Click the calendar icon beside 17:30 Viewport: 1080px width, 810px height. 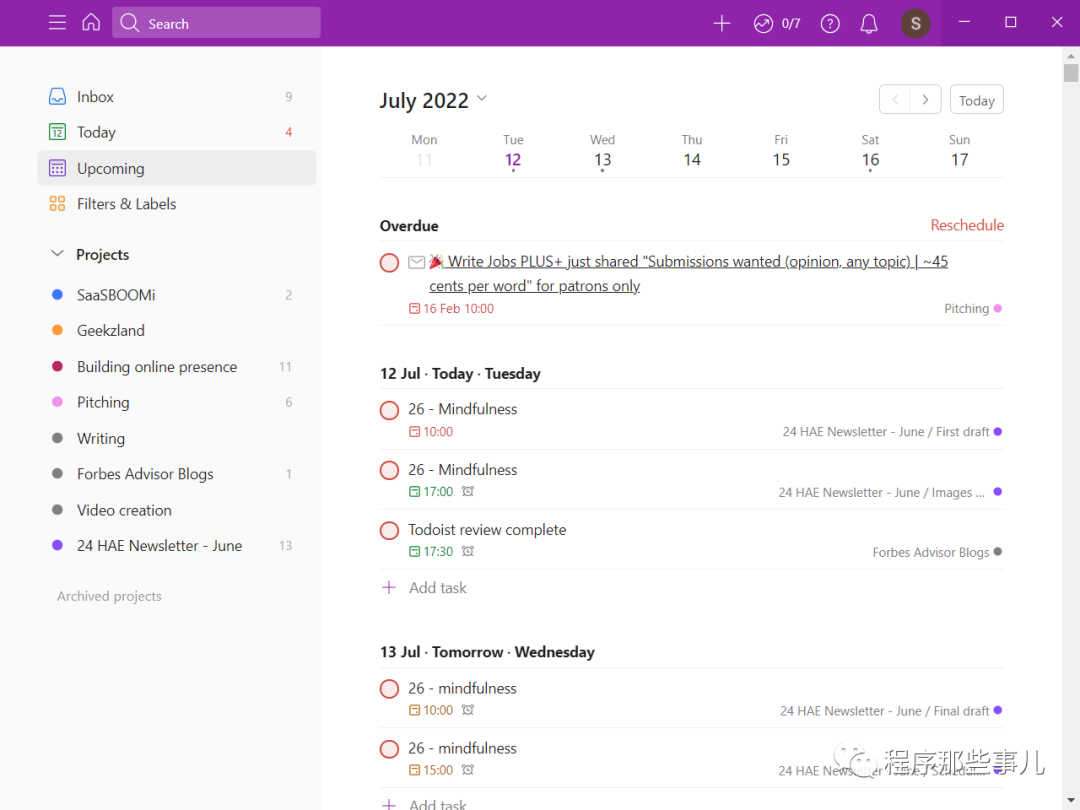coord(414,551)
